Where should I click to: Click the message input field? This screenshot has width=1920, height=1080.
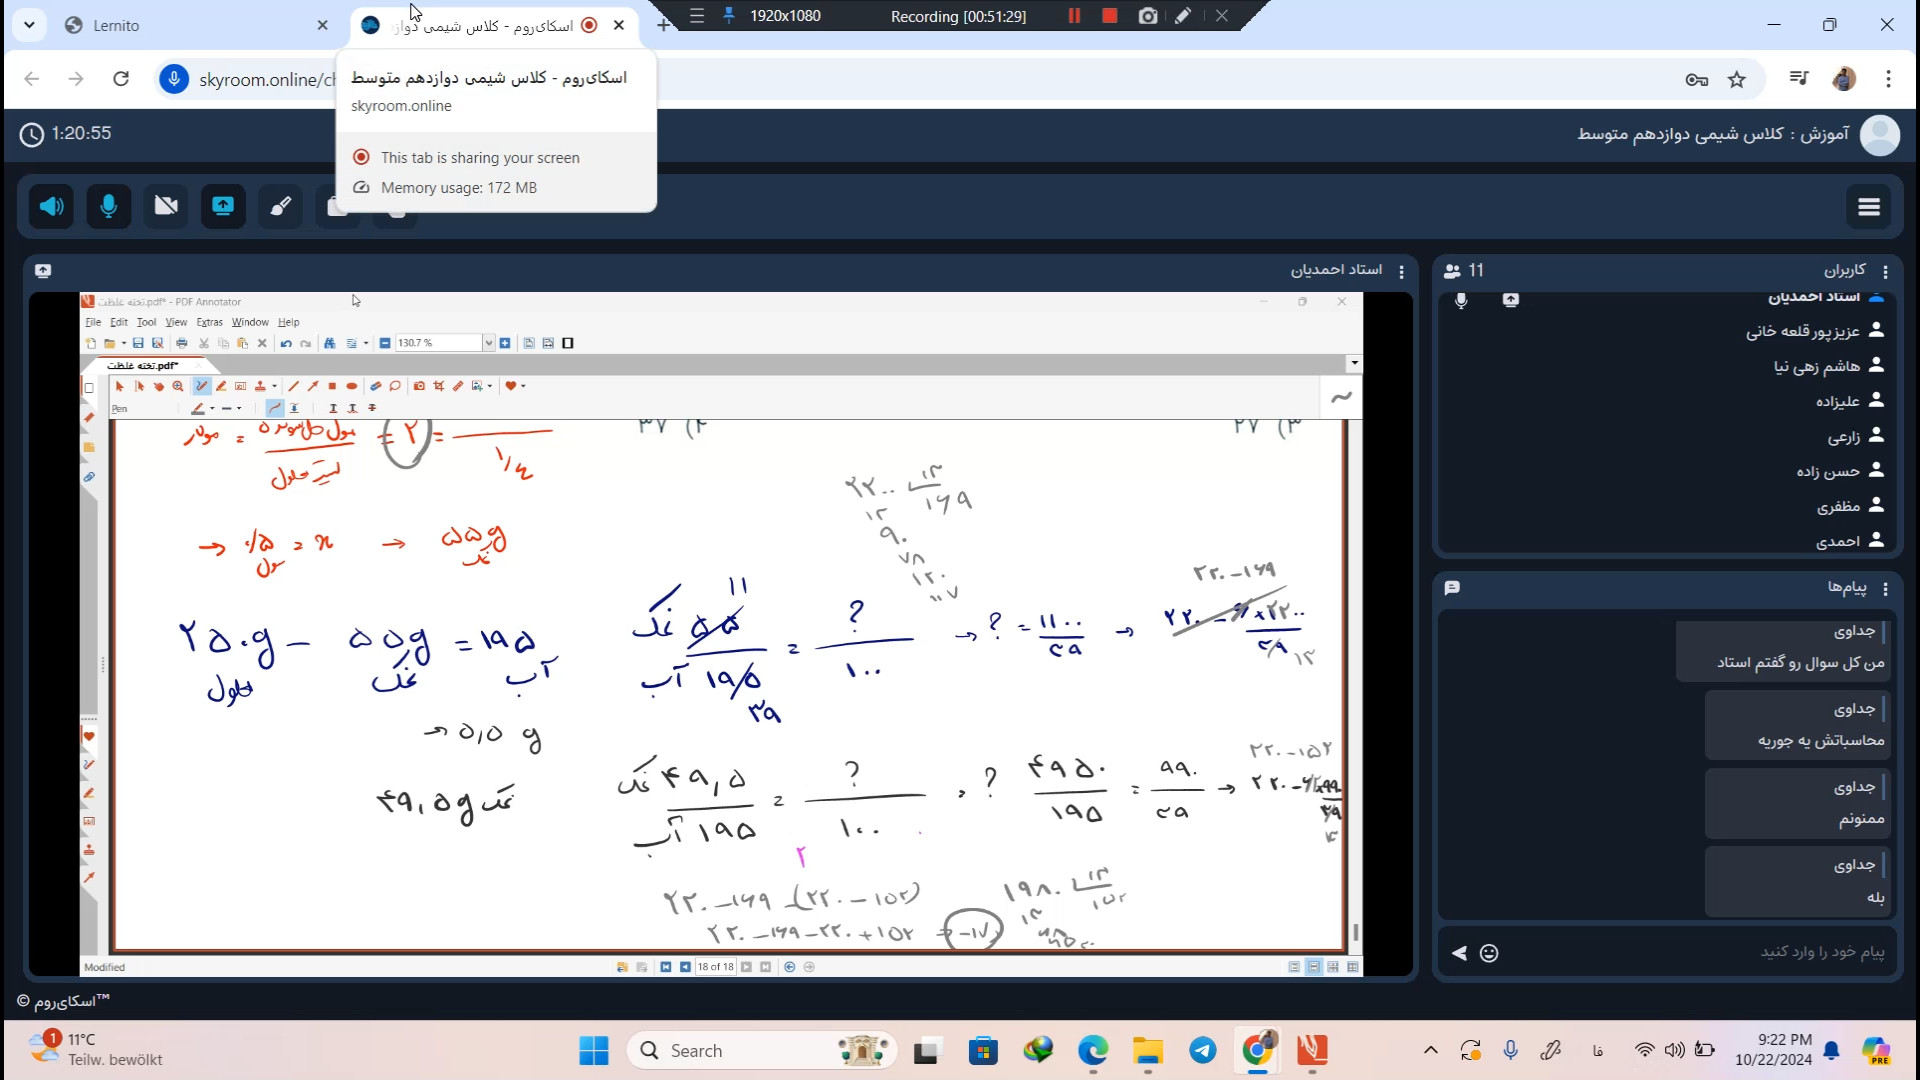1700,952
